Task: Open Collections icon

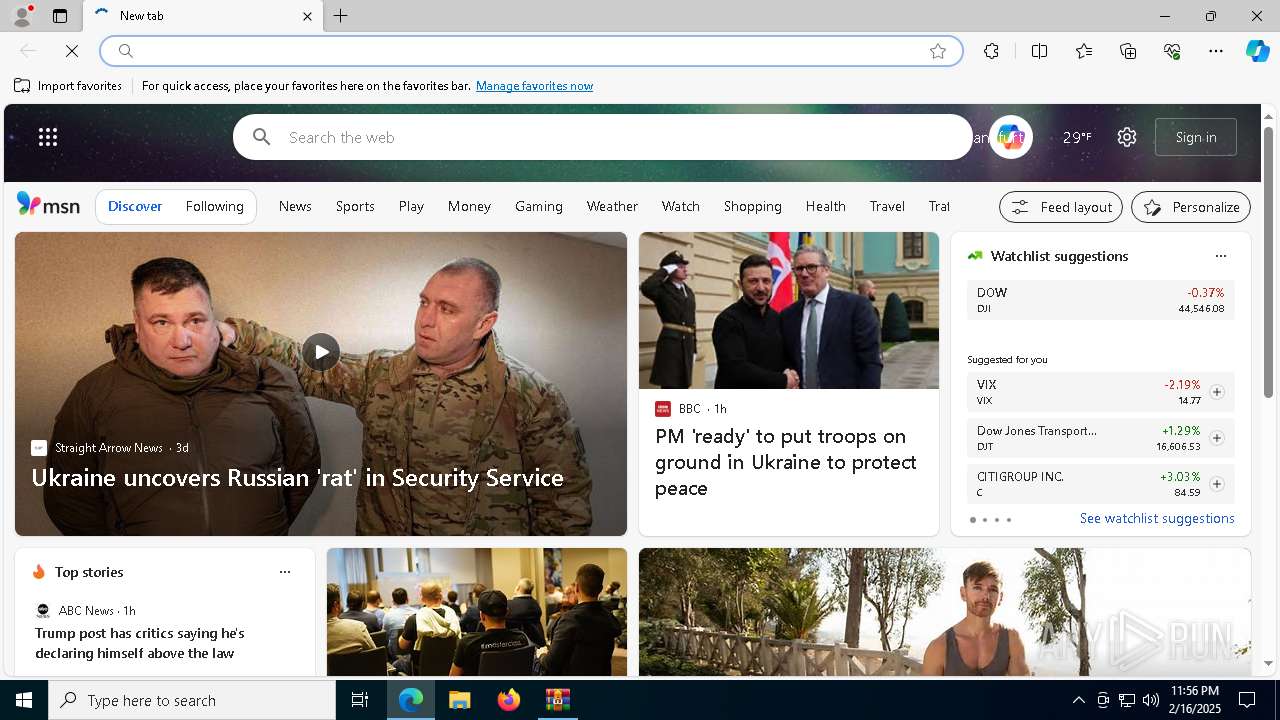Action: tap(1128, 51)
